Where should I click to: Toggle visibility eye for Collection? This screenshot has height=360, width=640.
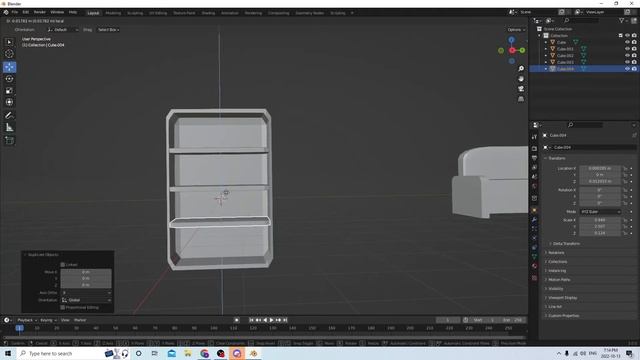pyautogui.click(x=627, y=36)
